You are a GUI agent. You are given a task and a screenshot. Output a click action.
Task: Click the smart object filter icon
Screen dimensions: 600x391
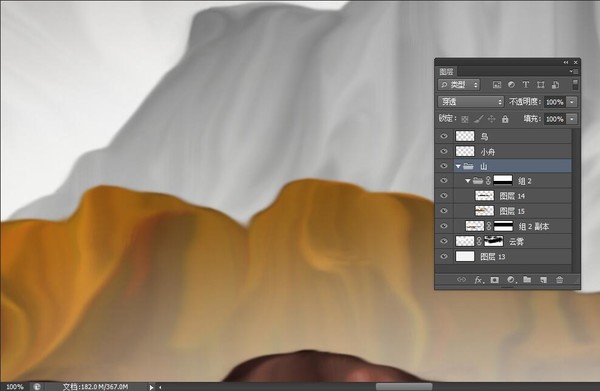point(555,85)
